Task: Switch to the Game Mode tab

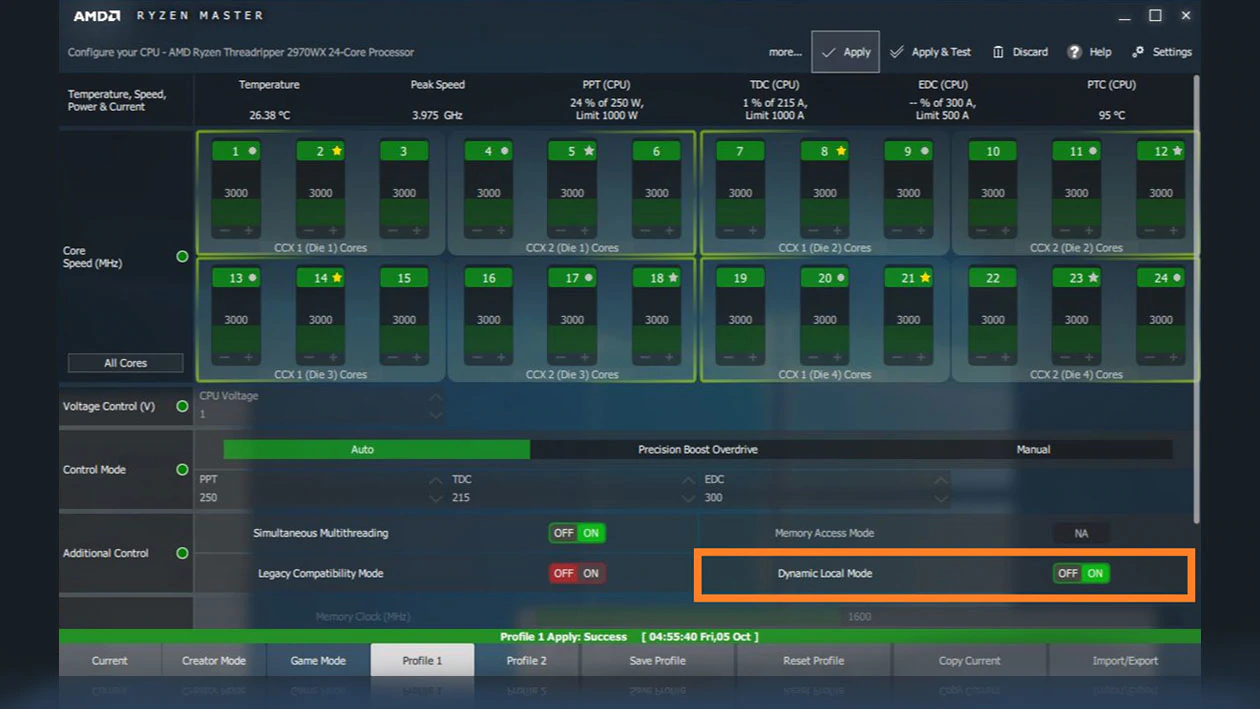Action: click(318, 660)
